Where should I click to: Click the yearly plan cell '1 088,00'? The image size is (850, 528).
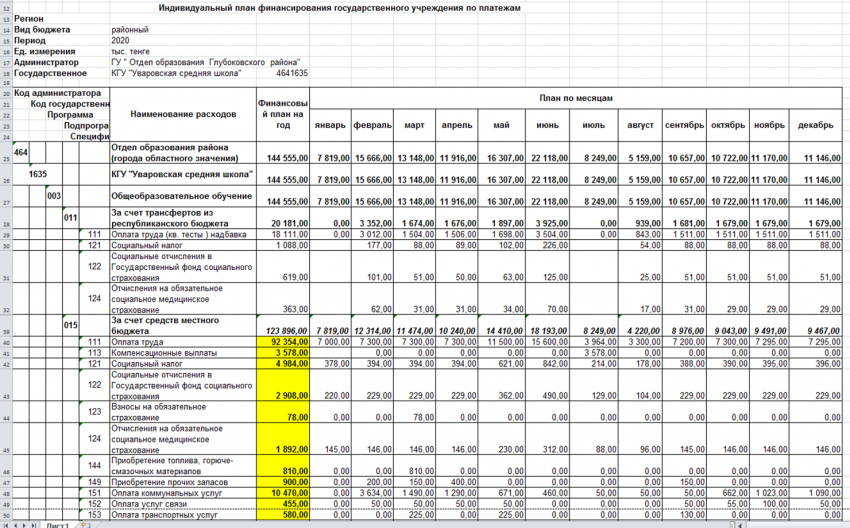282,245
